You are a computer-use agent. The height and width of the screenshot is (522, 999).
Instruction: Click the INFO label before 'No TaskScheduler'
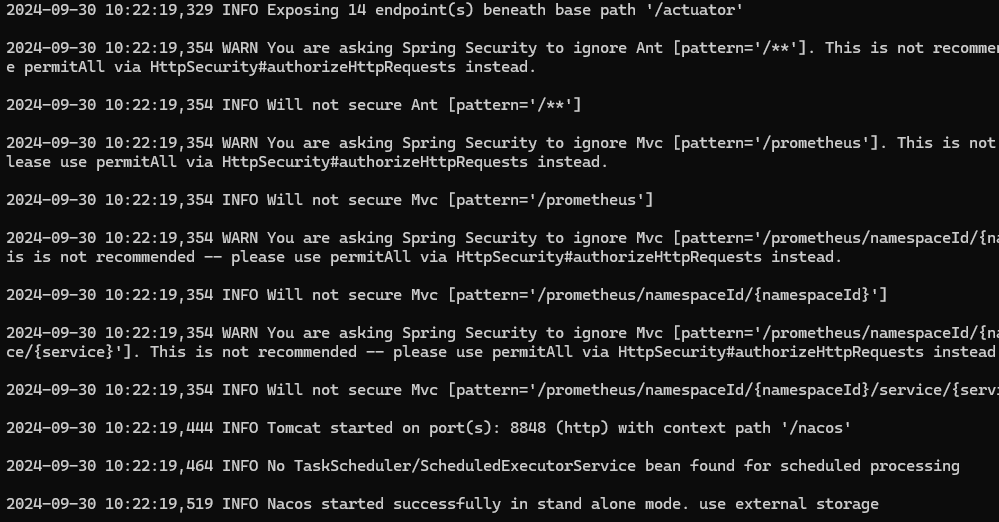[240, 466]
